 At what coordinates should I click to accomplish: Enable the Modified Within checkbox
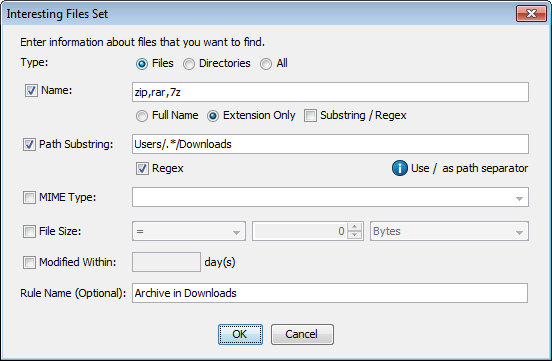(x=29, y=262)
